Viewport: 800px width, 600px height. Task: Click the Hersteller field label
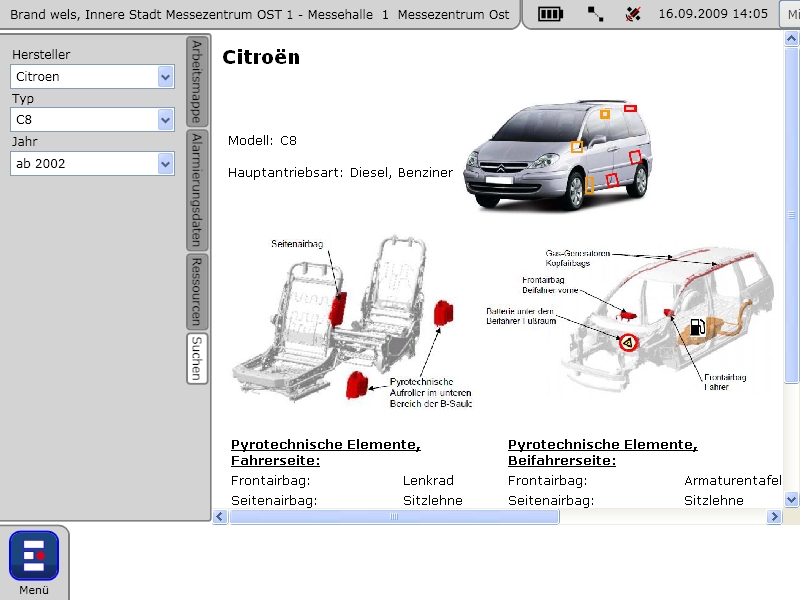coord(41,55)
